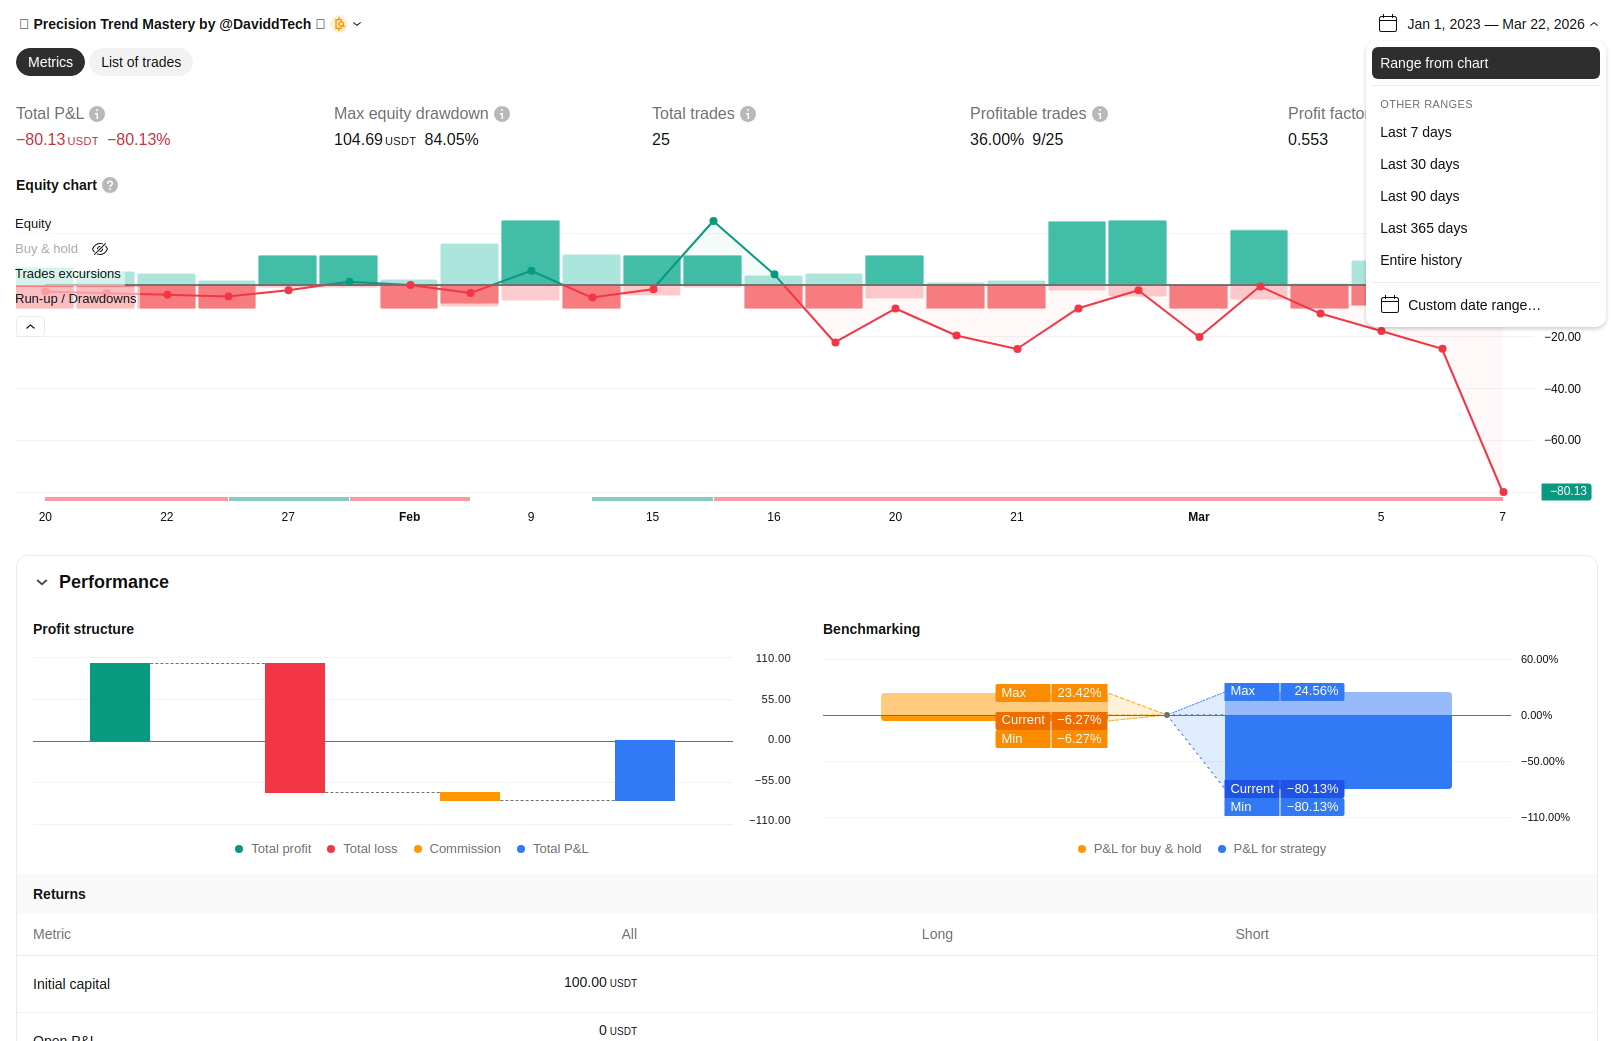This screenshot has height=1041, width=1614.
Task: Open the strategy name dropdown chevron
Action: coord(357,24)
